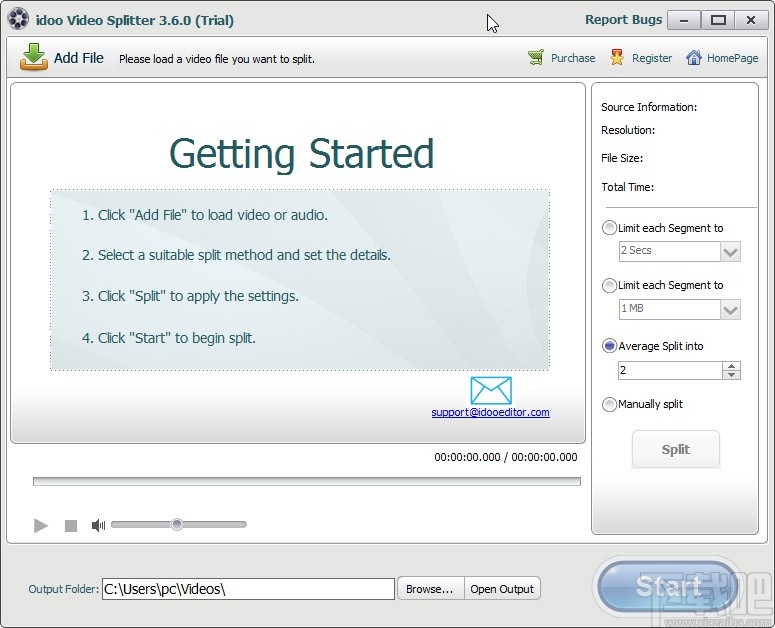Click the "Total Time:" label

pos(627,187)
